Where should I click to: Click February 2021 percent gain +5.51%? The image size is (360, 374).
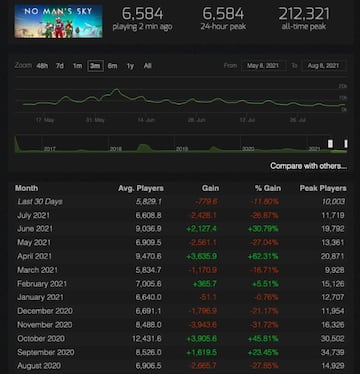coord(265,284)
